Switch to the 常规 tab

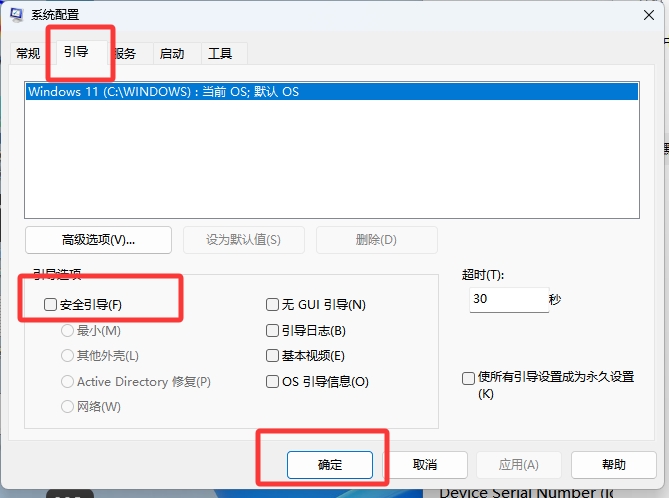coord(28,53)
